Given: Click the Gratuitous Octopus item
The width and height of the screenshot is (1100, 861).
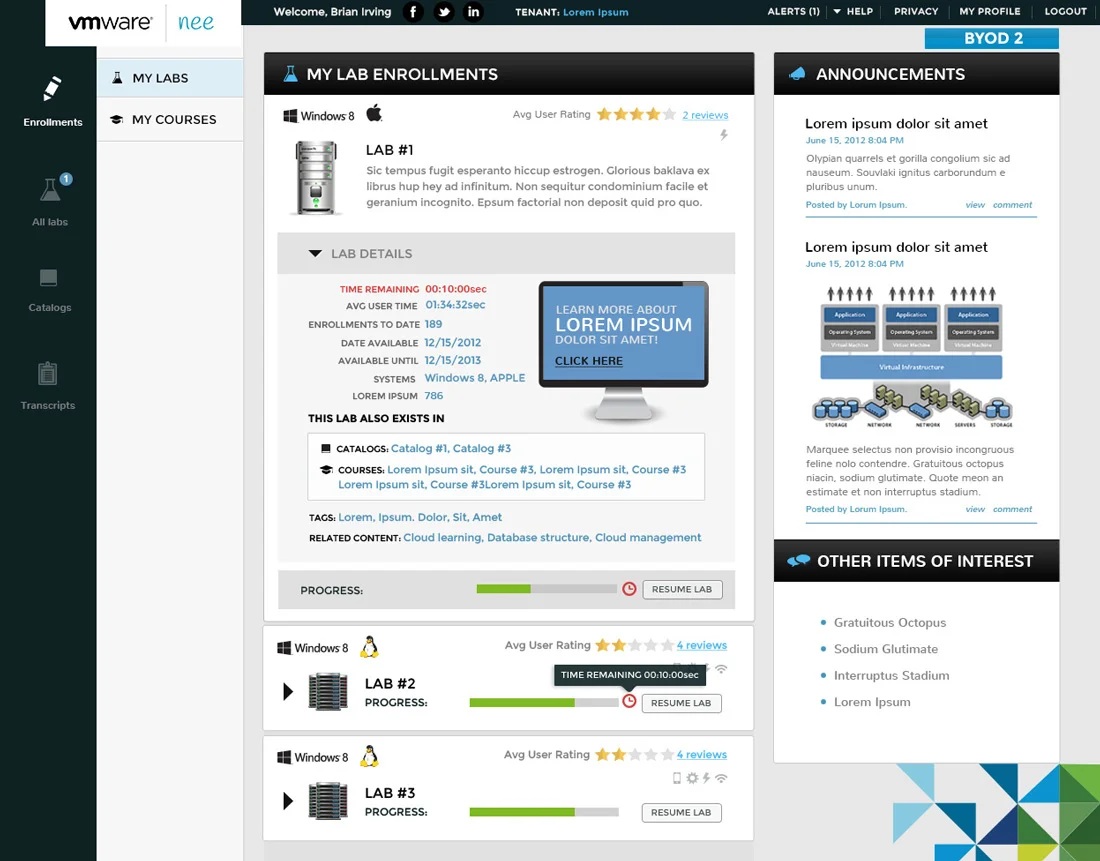Looking at the screenshot, I should [890, 622].
